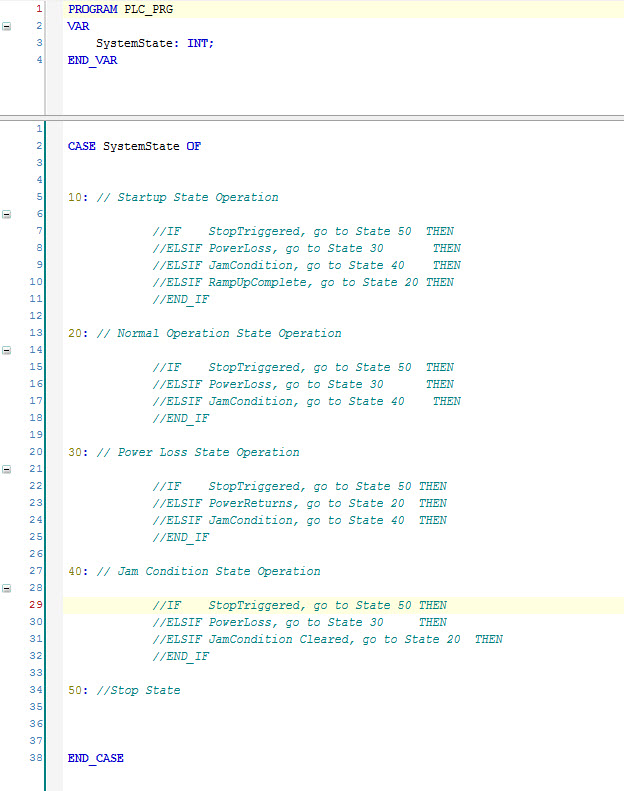Click line number 29 in the gutter

(36, 605)
